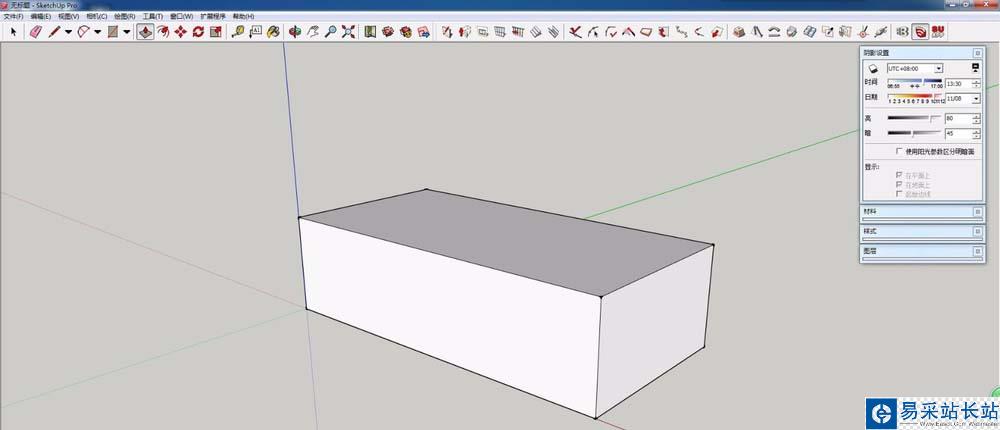Pick the Tape Measure tool
Viewport: 1000px width, 430px height.
pyautogui.click(x=238, y=32)
